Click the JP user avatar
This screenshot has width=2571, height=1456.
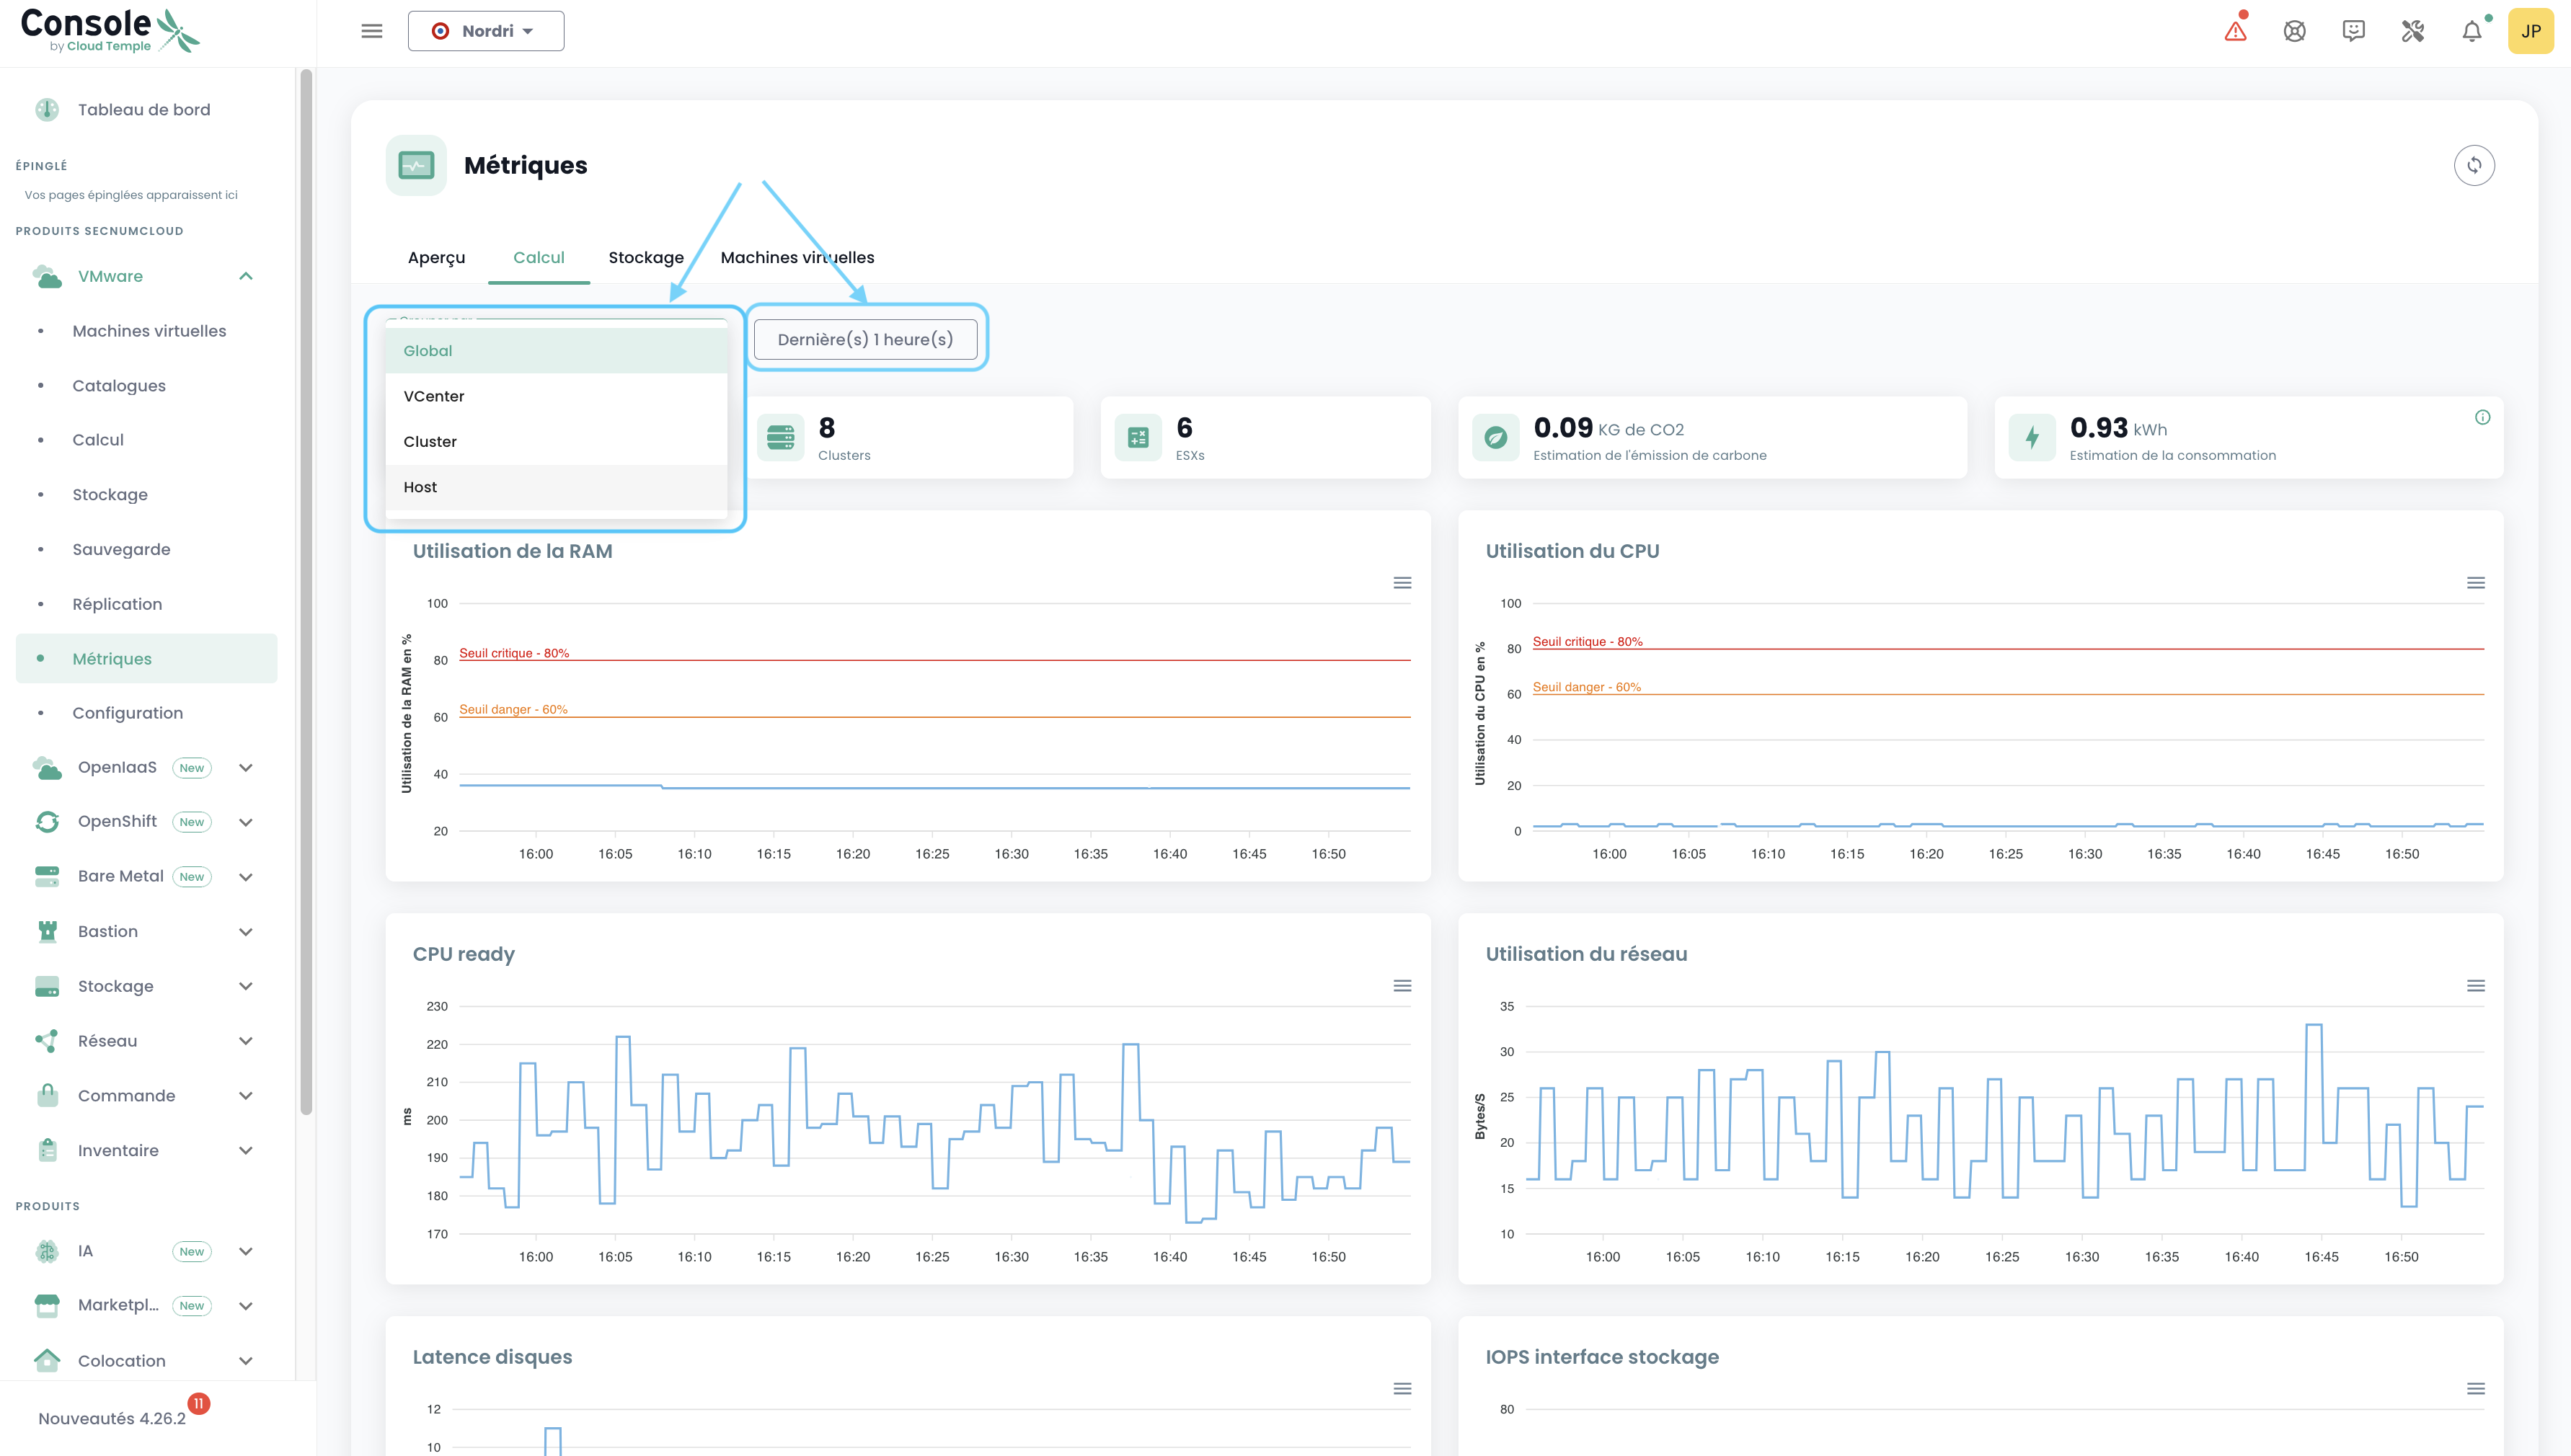2530,31
